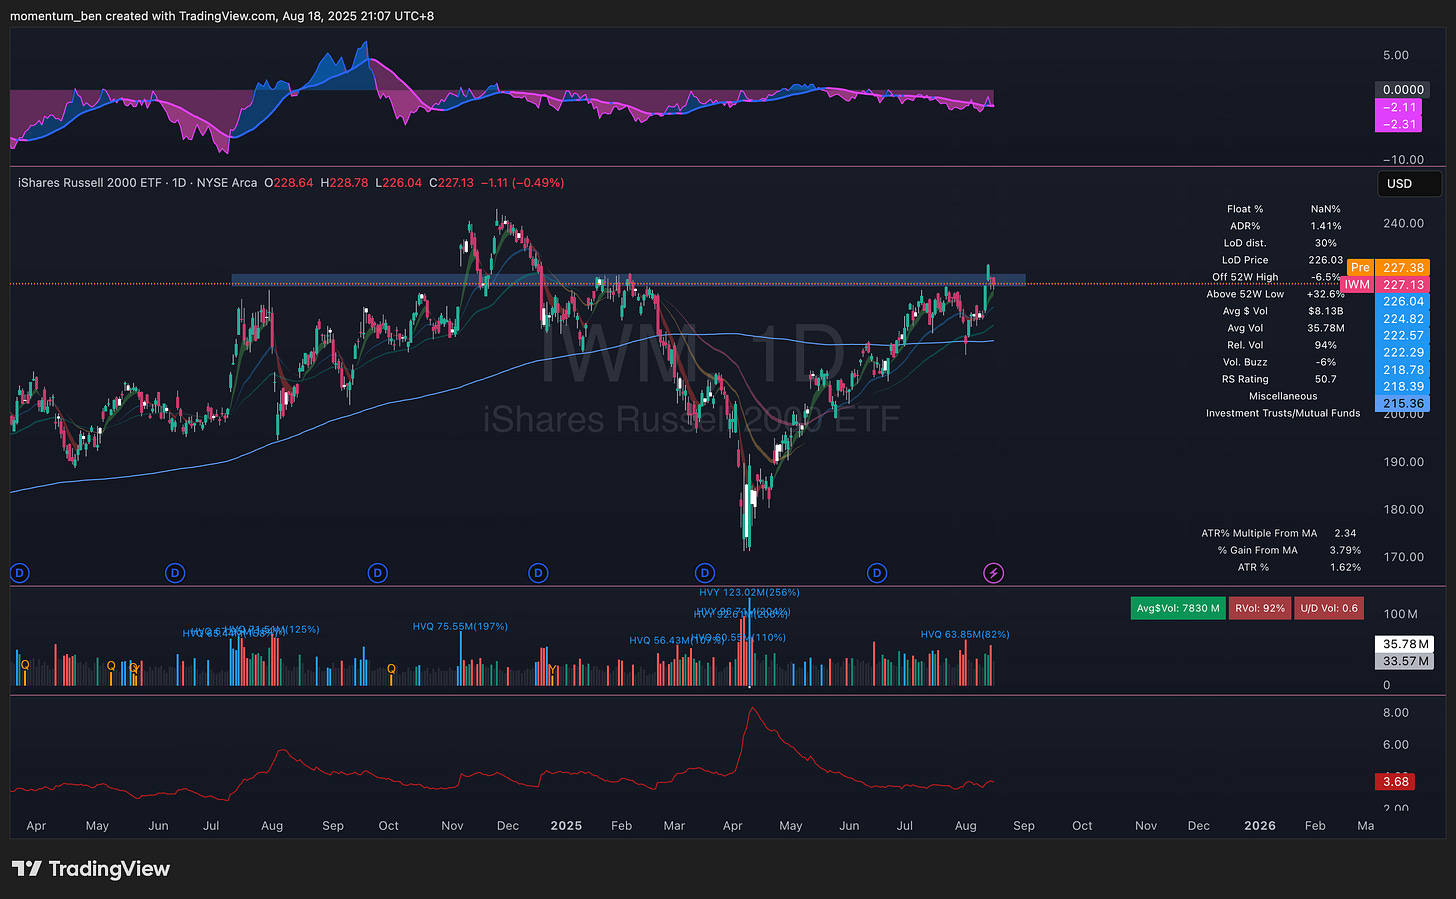Click the dividend D marker near June 2024
The image size is (1456, 899).
175,573
